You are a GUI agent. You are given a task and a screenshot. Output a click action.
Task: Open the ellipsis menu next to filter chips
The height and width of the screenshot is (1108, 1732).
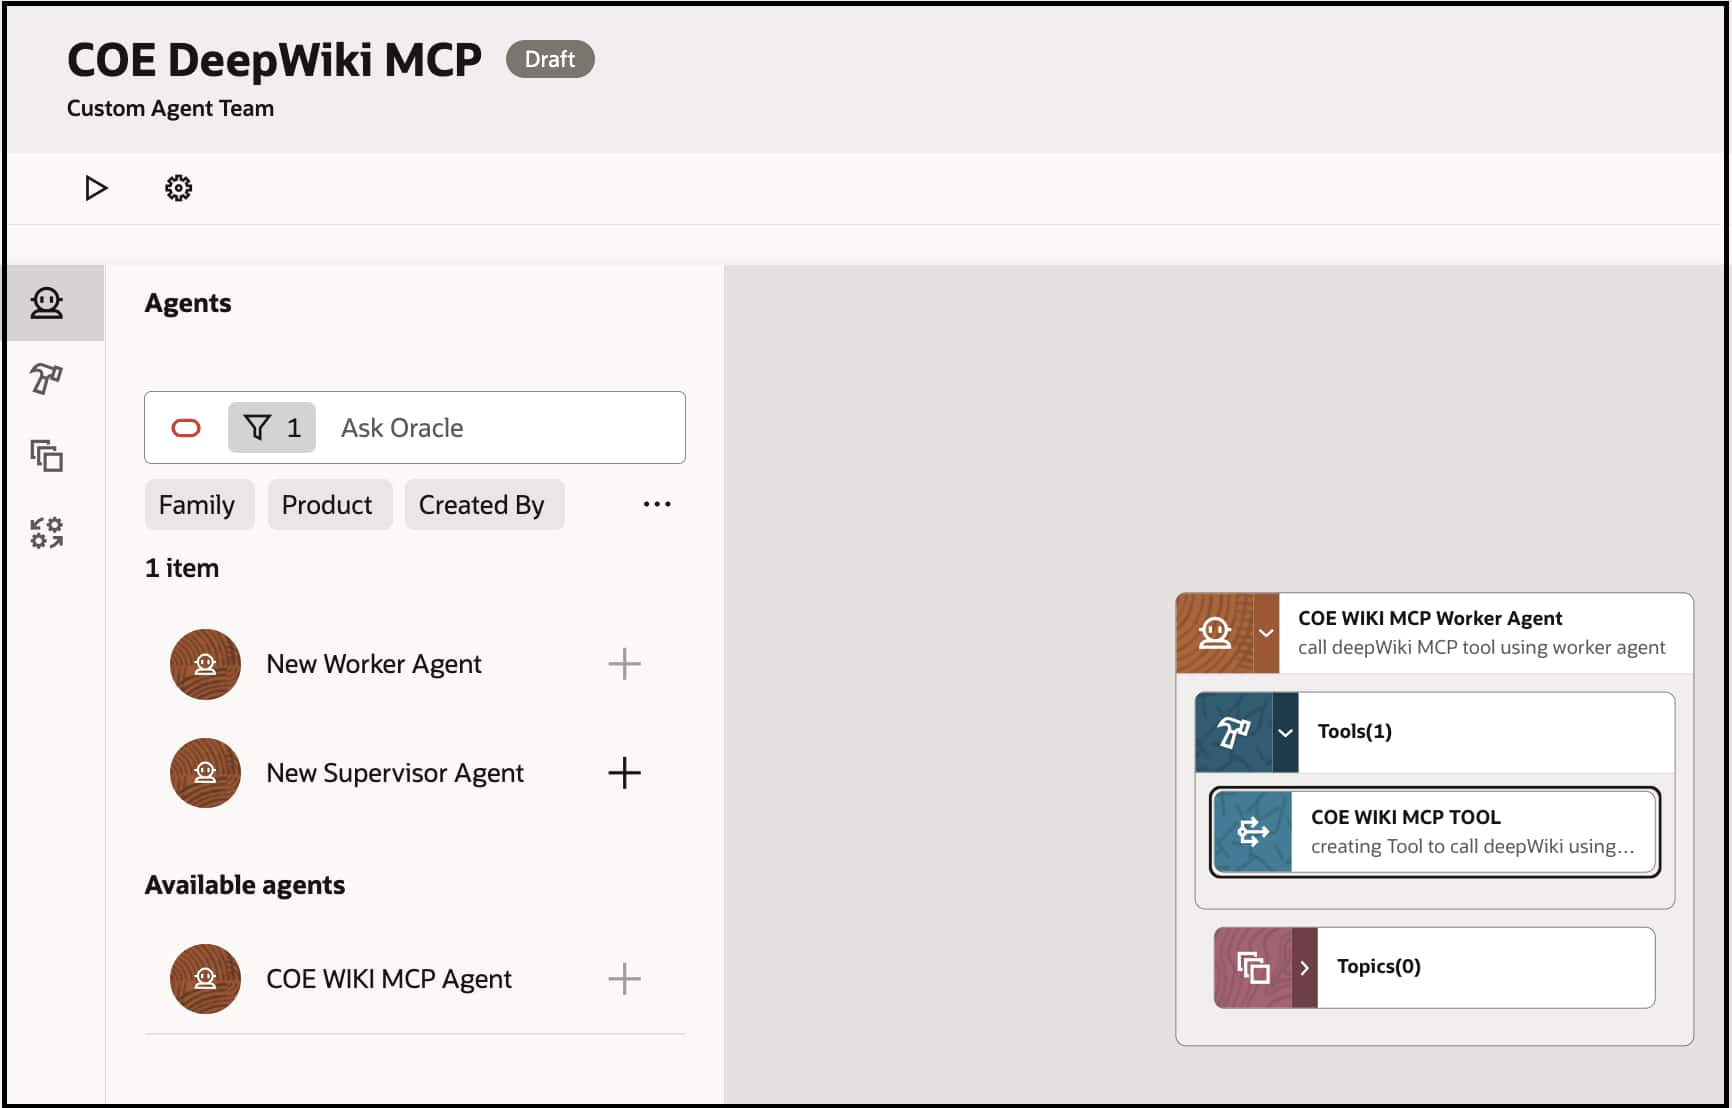pyautogui.click(x=656, y=504)
